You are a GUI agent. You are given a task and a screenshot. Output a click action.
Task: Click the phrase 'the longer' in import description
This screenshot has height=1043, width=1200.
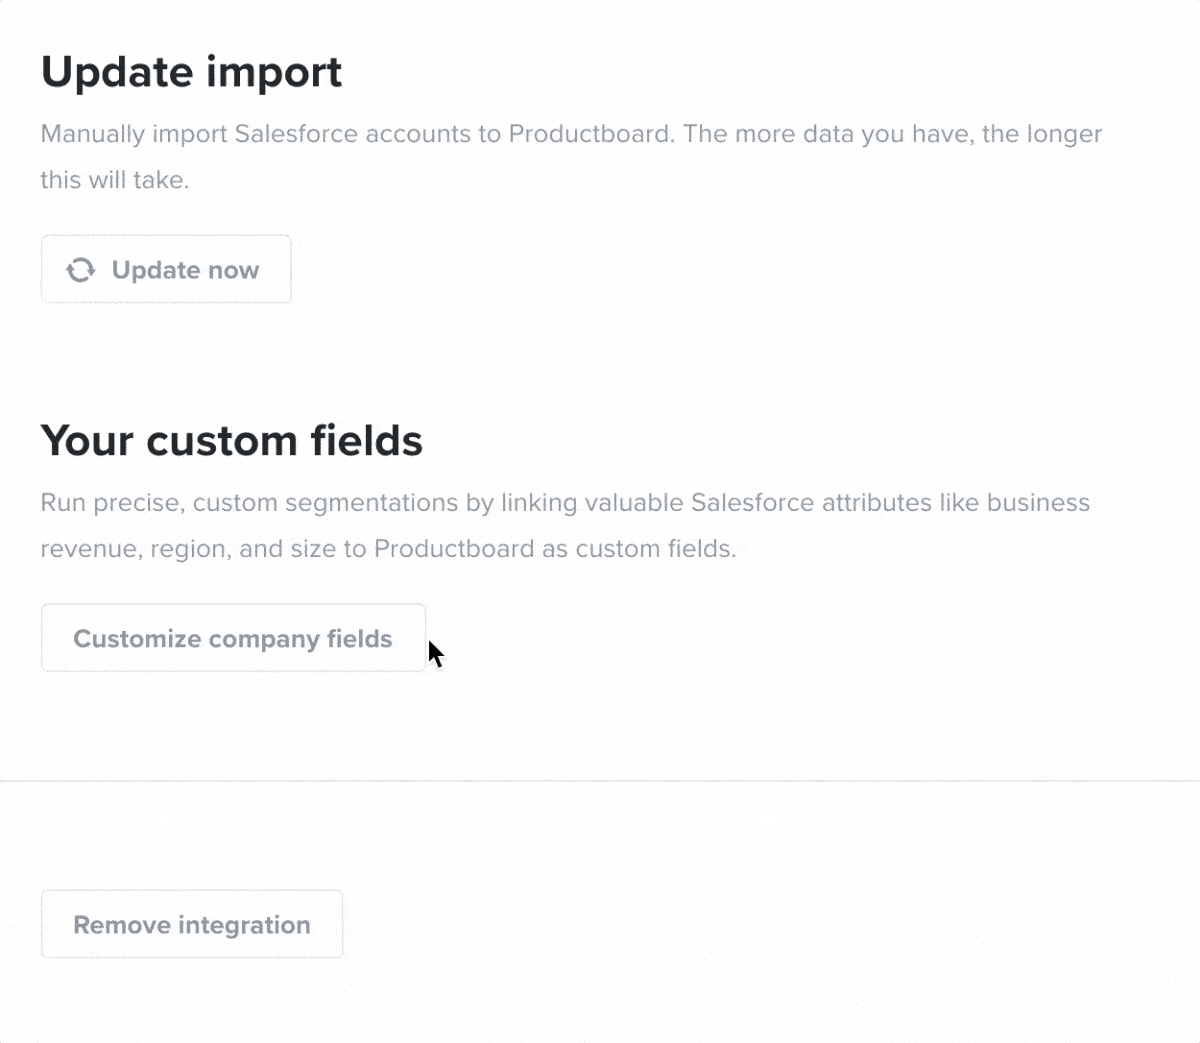1042,134
